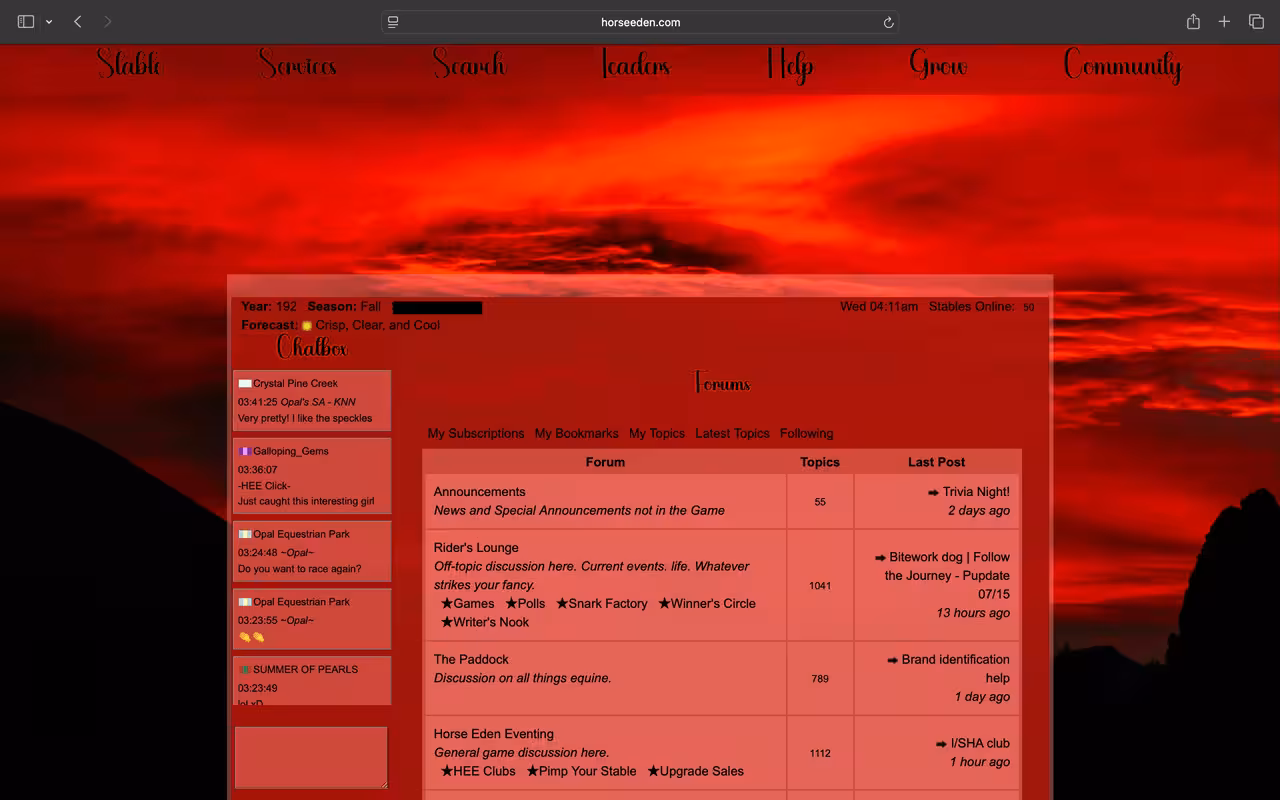Open the Community menu

pyautogui.click(x=1122, y=66)
